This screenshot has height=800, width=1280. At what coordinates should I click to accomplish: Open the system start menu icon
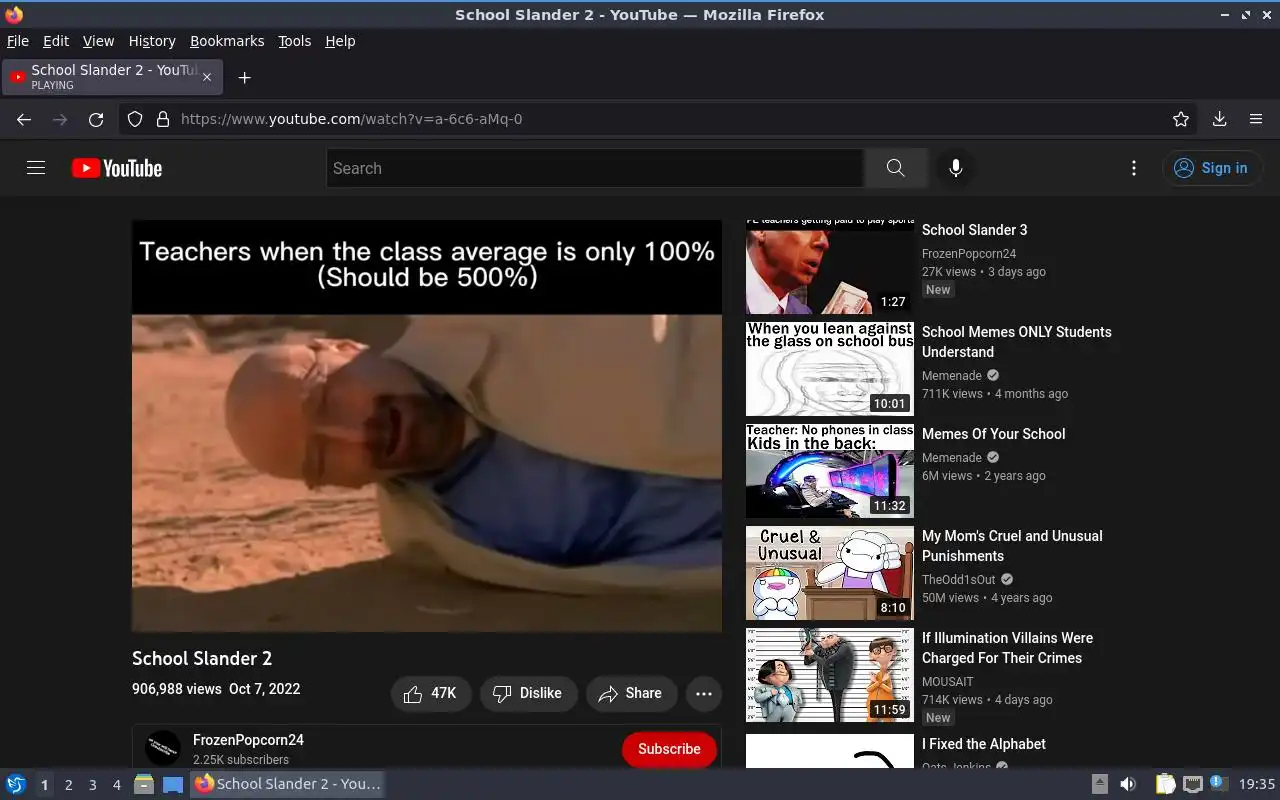point(16,784)
